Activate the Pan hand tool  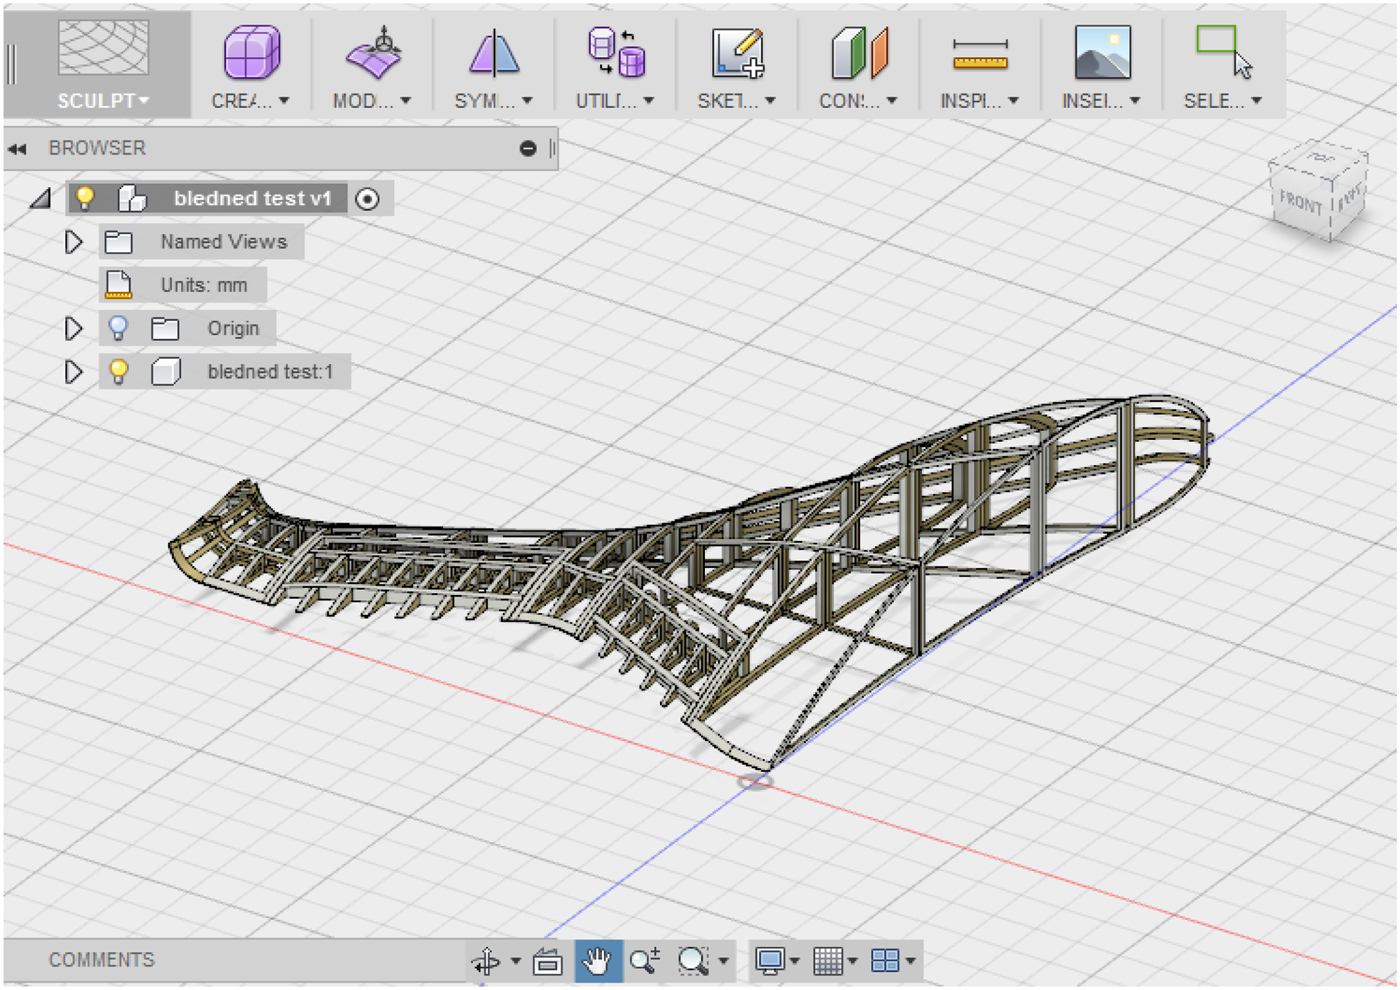point(597,961)
